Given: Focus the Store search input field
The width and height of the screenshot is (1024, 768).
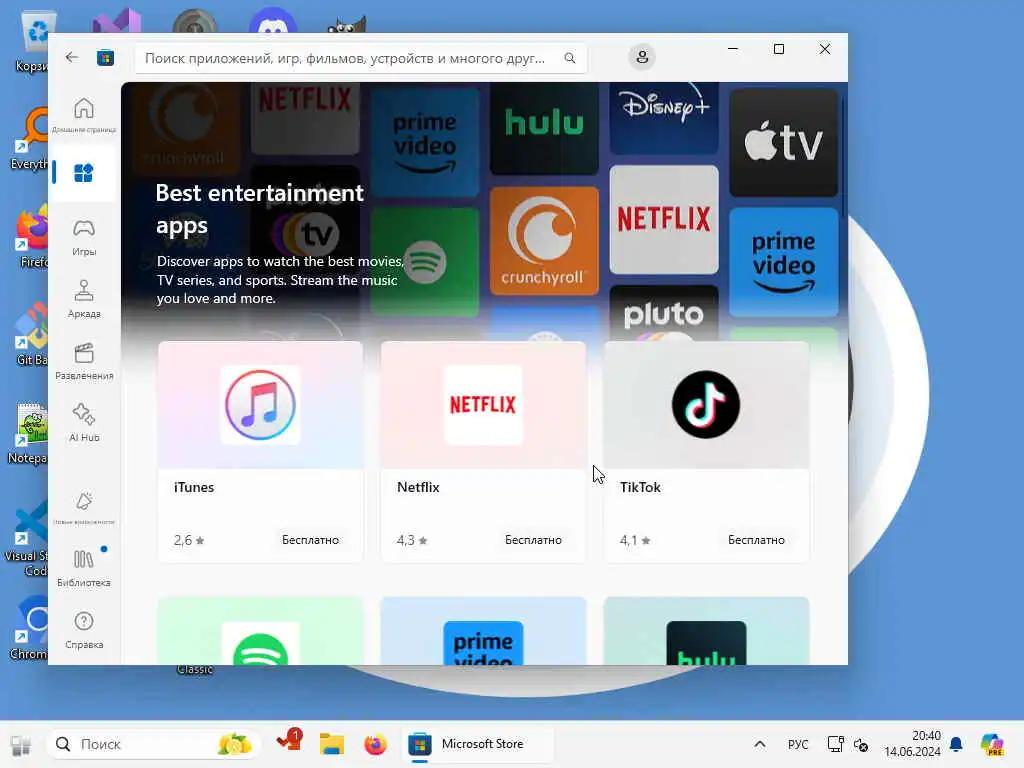Looking at the screenshot, I should point(360,58).
